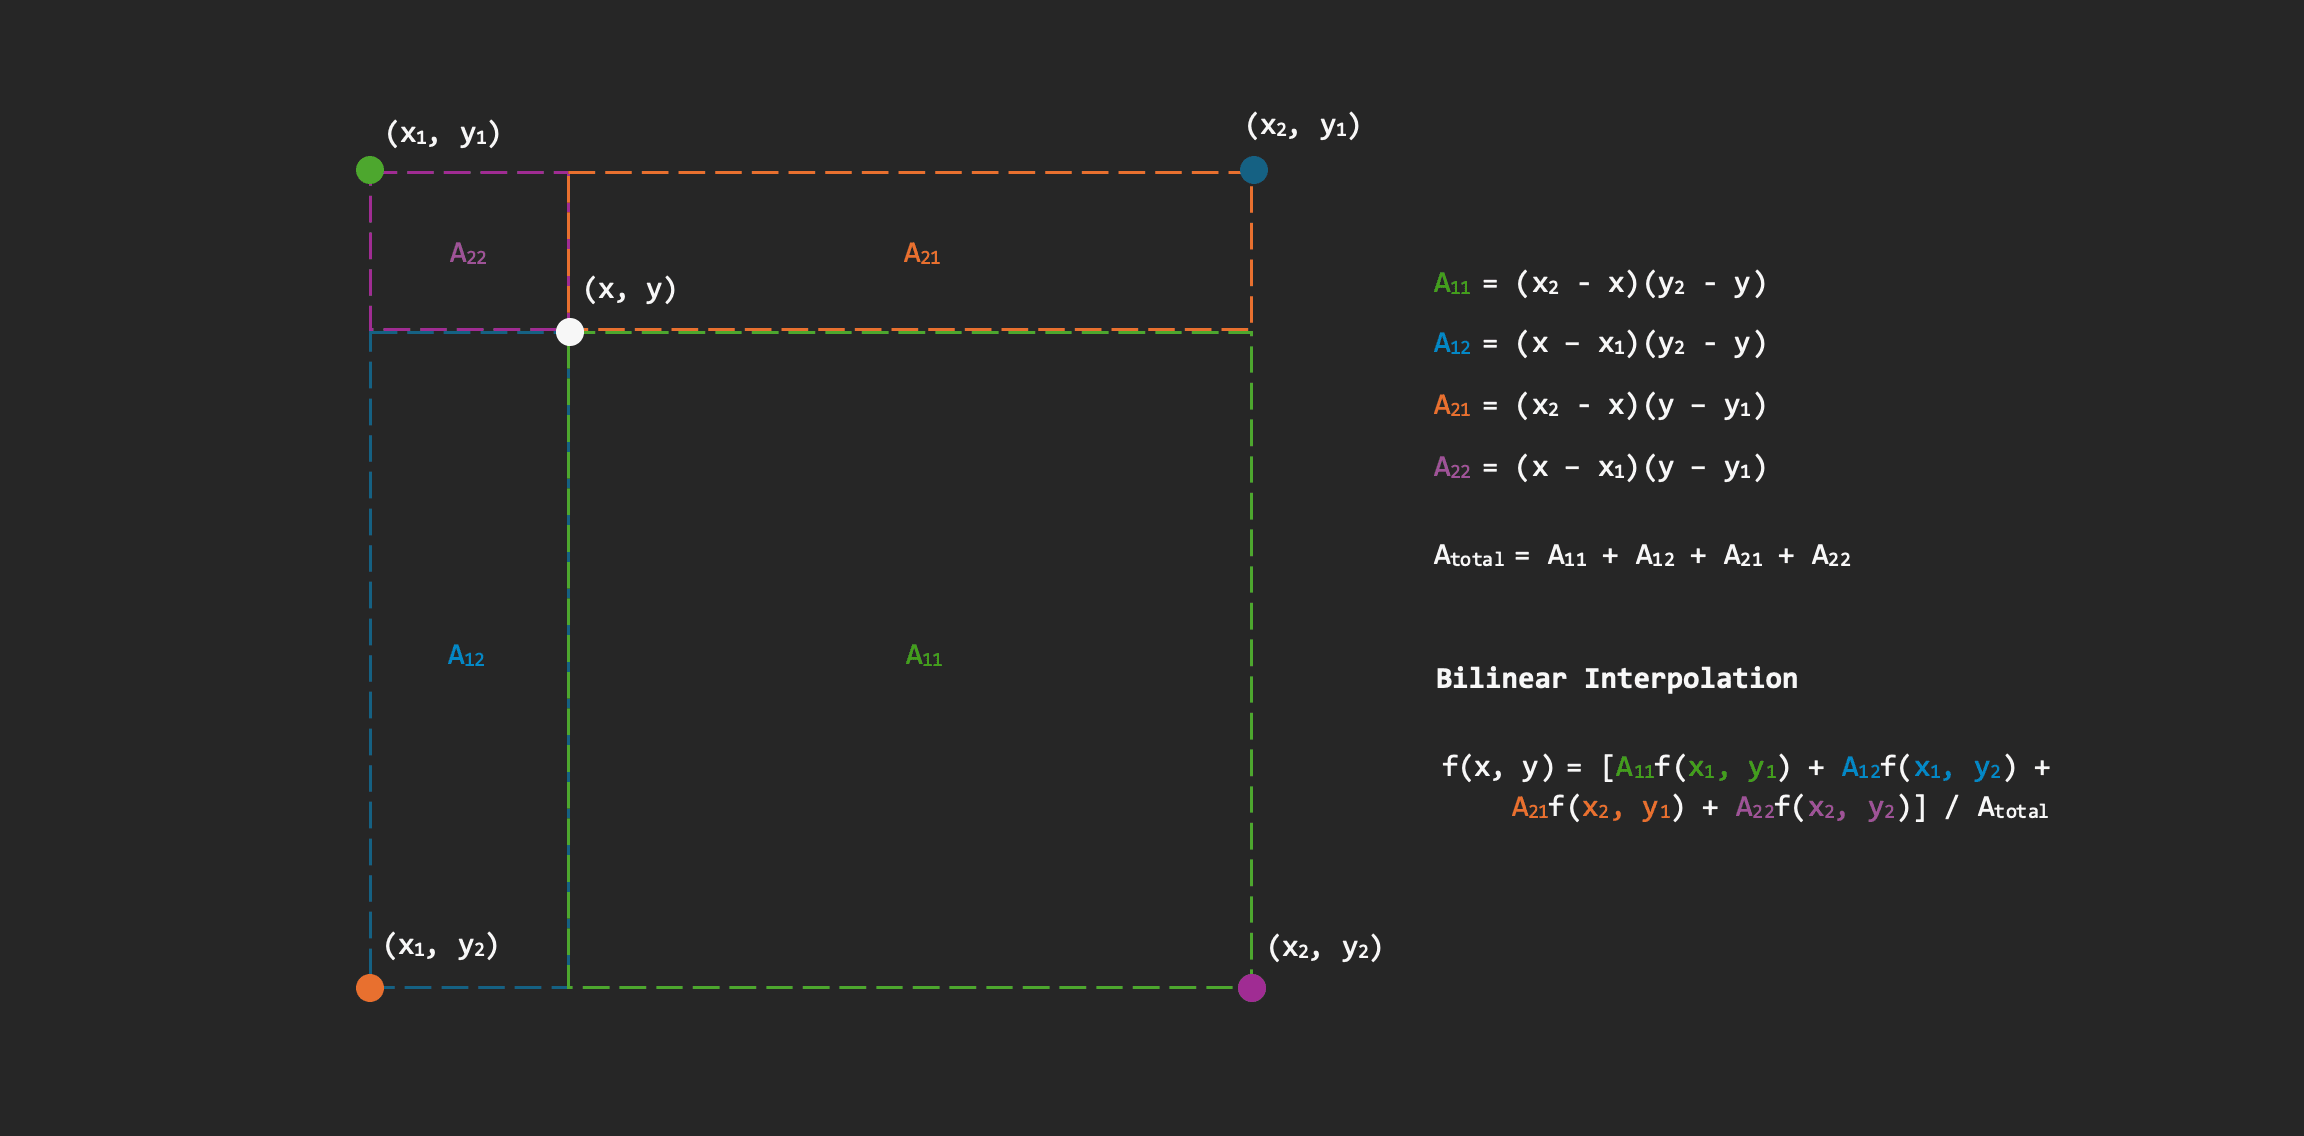Click the green A11 formula line

pyautogui.click(x=1599, y=284)
